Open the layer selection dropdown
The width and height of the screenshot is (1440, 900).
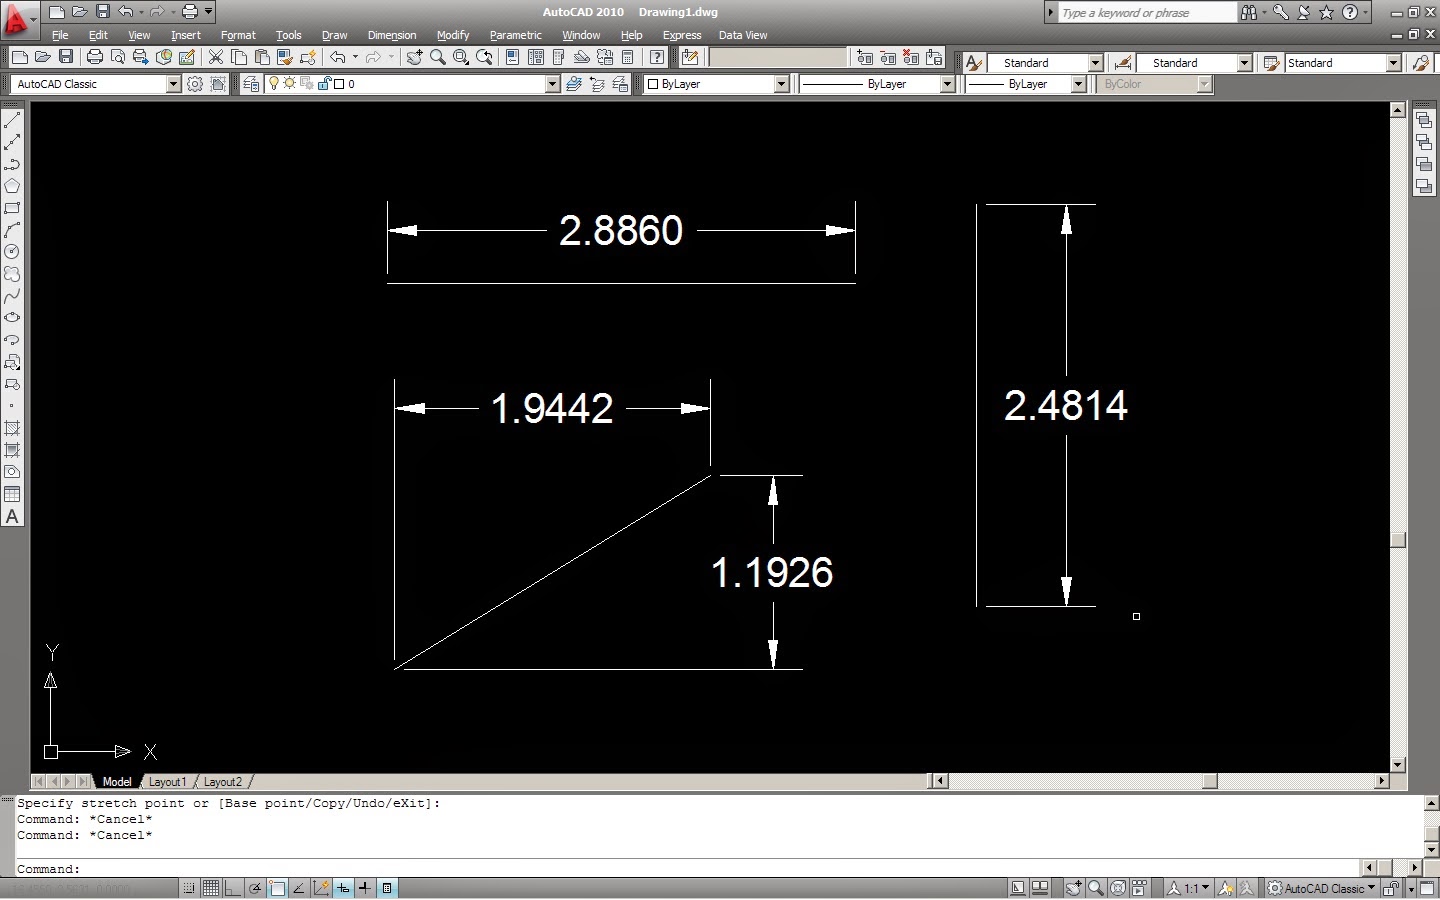(551, 84)
